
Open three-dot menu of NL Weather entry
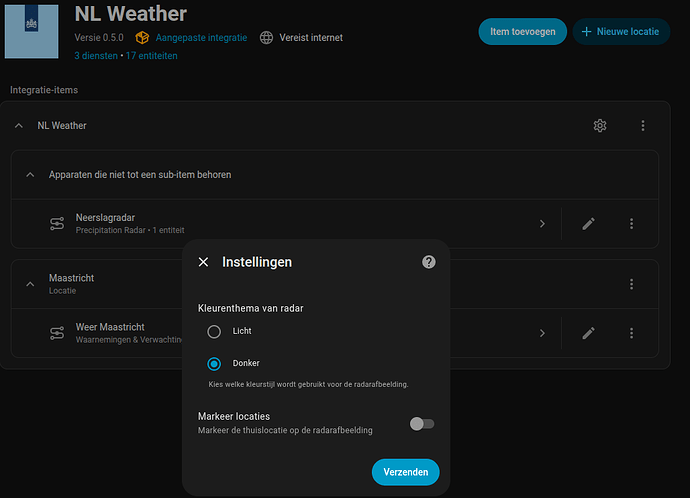pyautogui.click(x=643, y=126)
